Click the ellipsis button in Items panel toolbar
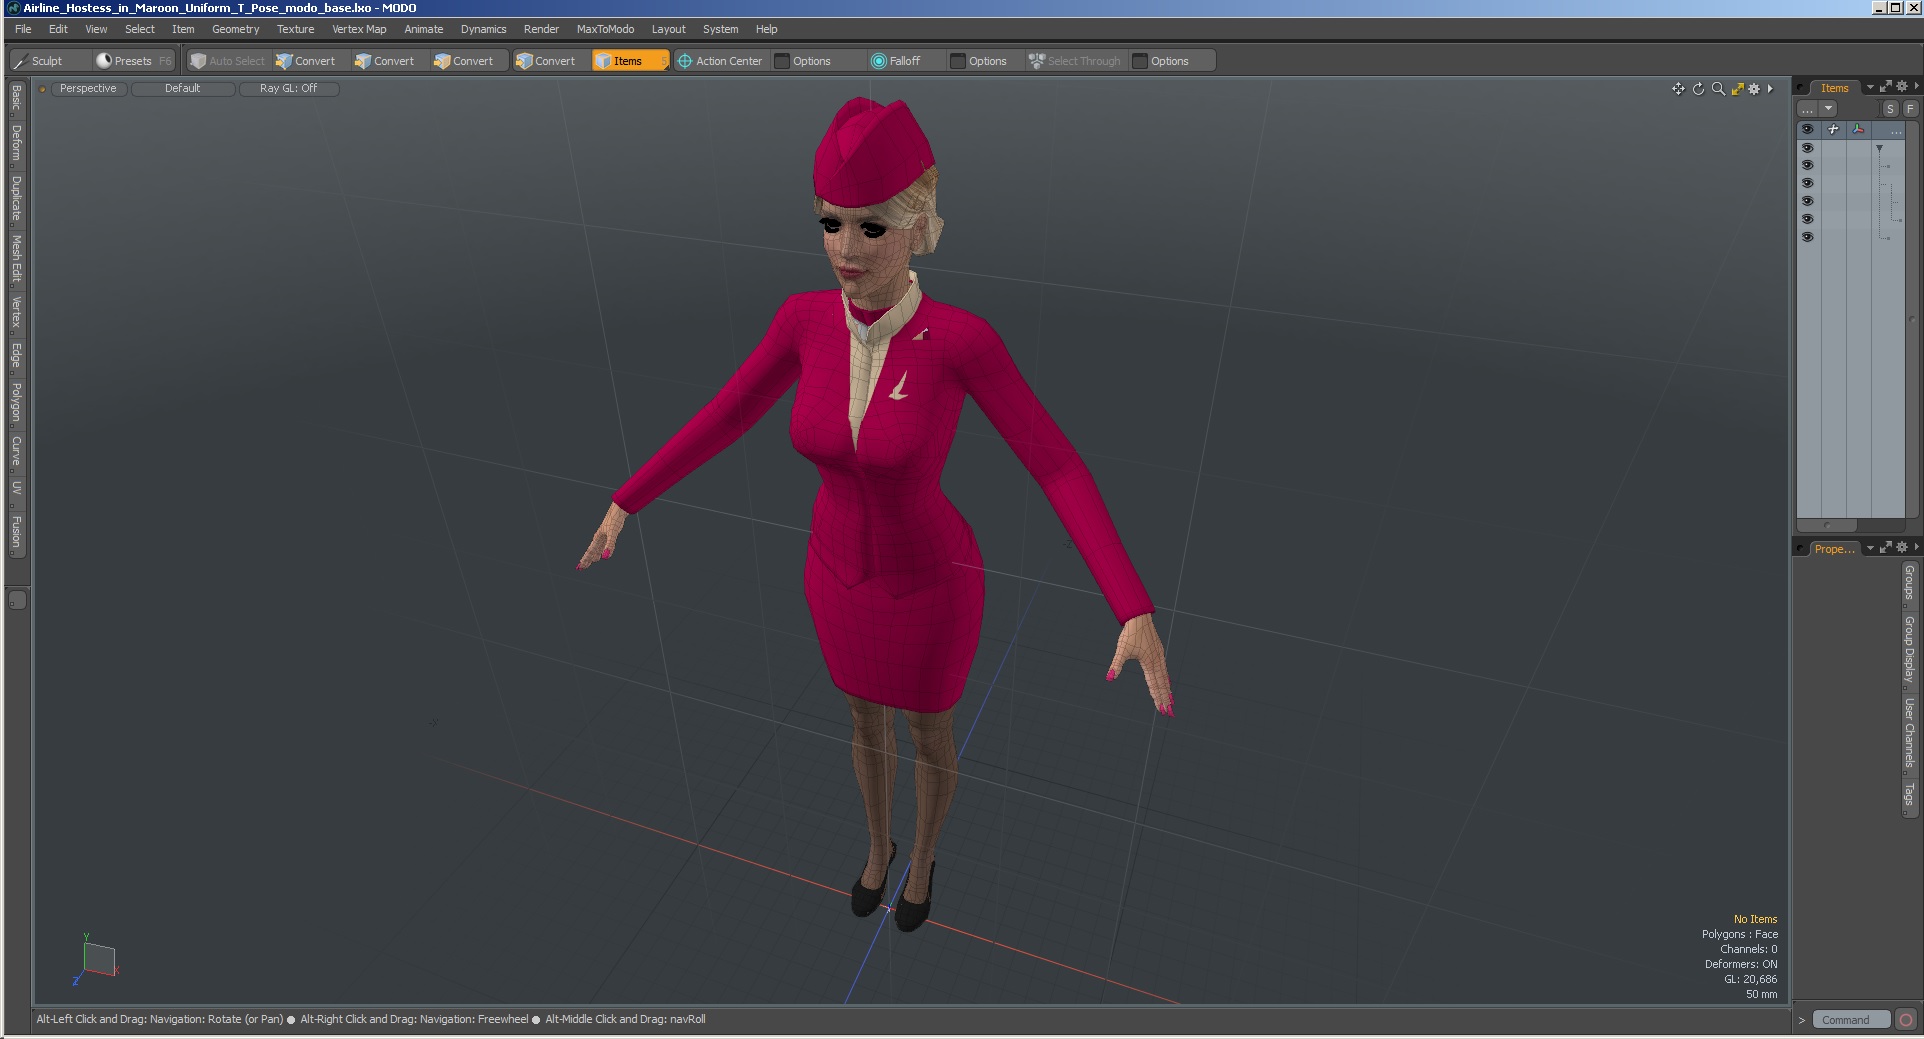 (x=1808, y=109)
